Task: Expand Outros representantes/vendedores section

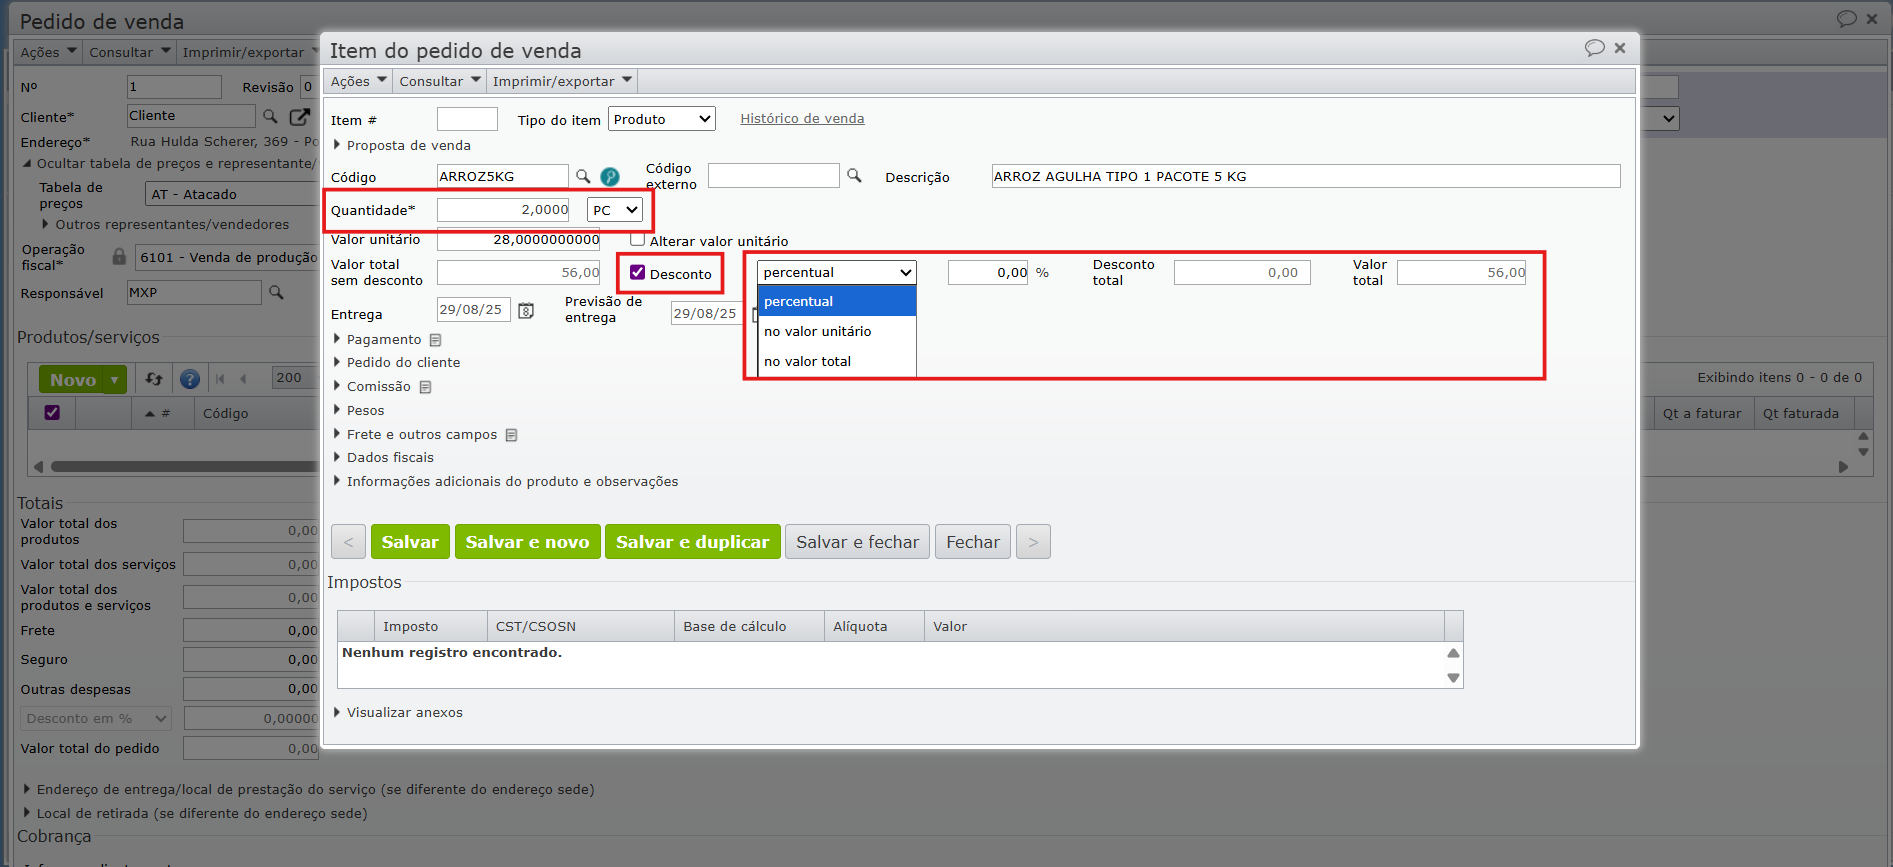Action: pos(165,224)
